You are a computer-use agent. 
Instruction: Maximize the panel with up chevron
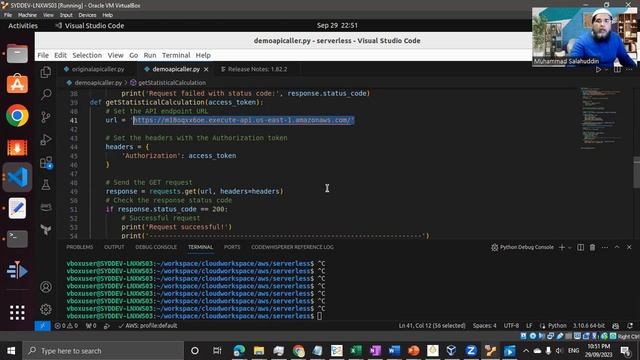tap(617, 247)
